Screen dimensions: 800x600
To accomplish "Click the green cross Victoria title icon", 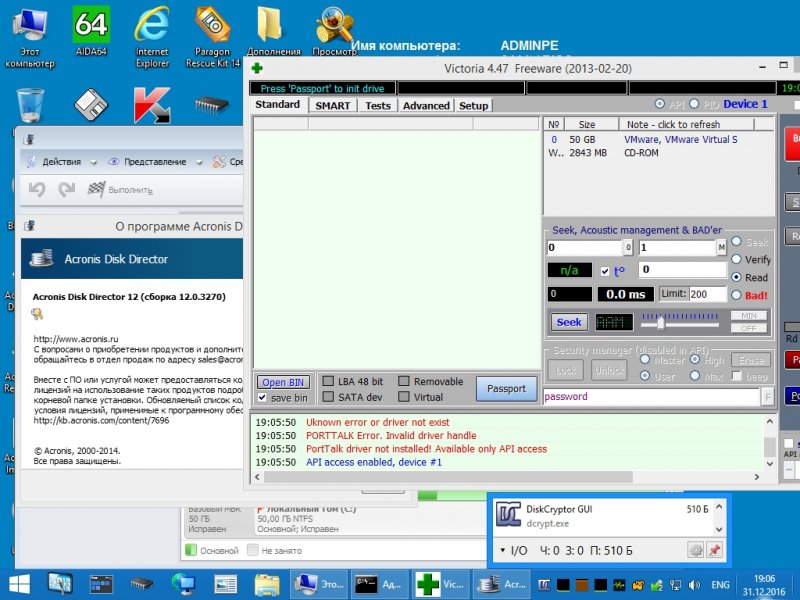I will pyautogui.click(x=257, y=68).
